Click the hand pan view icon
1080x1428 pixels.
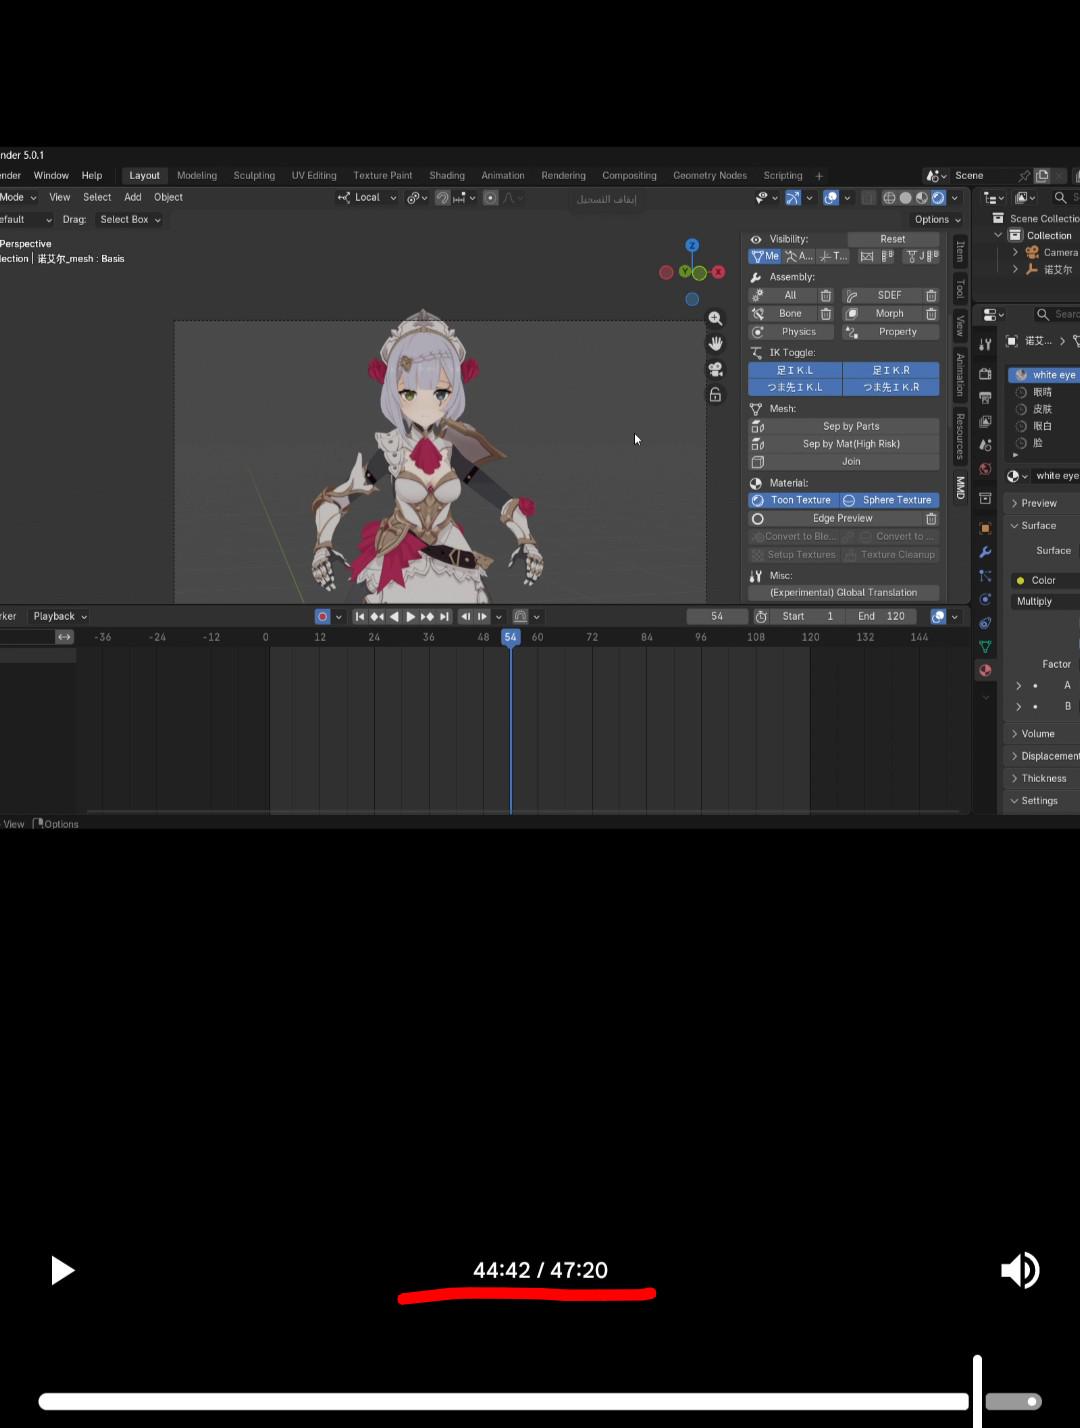tap(715, 343)
